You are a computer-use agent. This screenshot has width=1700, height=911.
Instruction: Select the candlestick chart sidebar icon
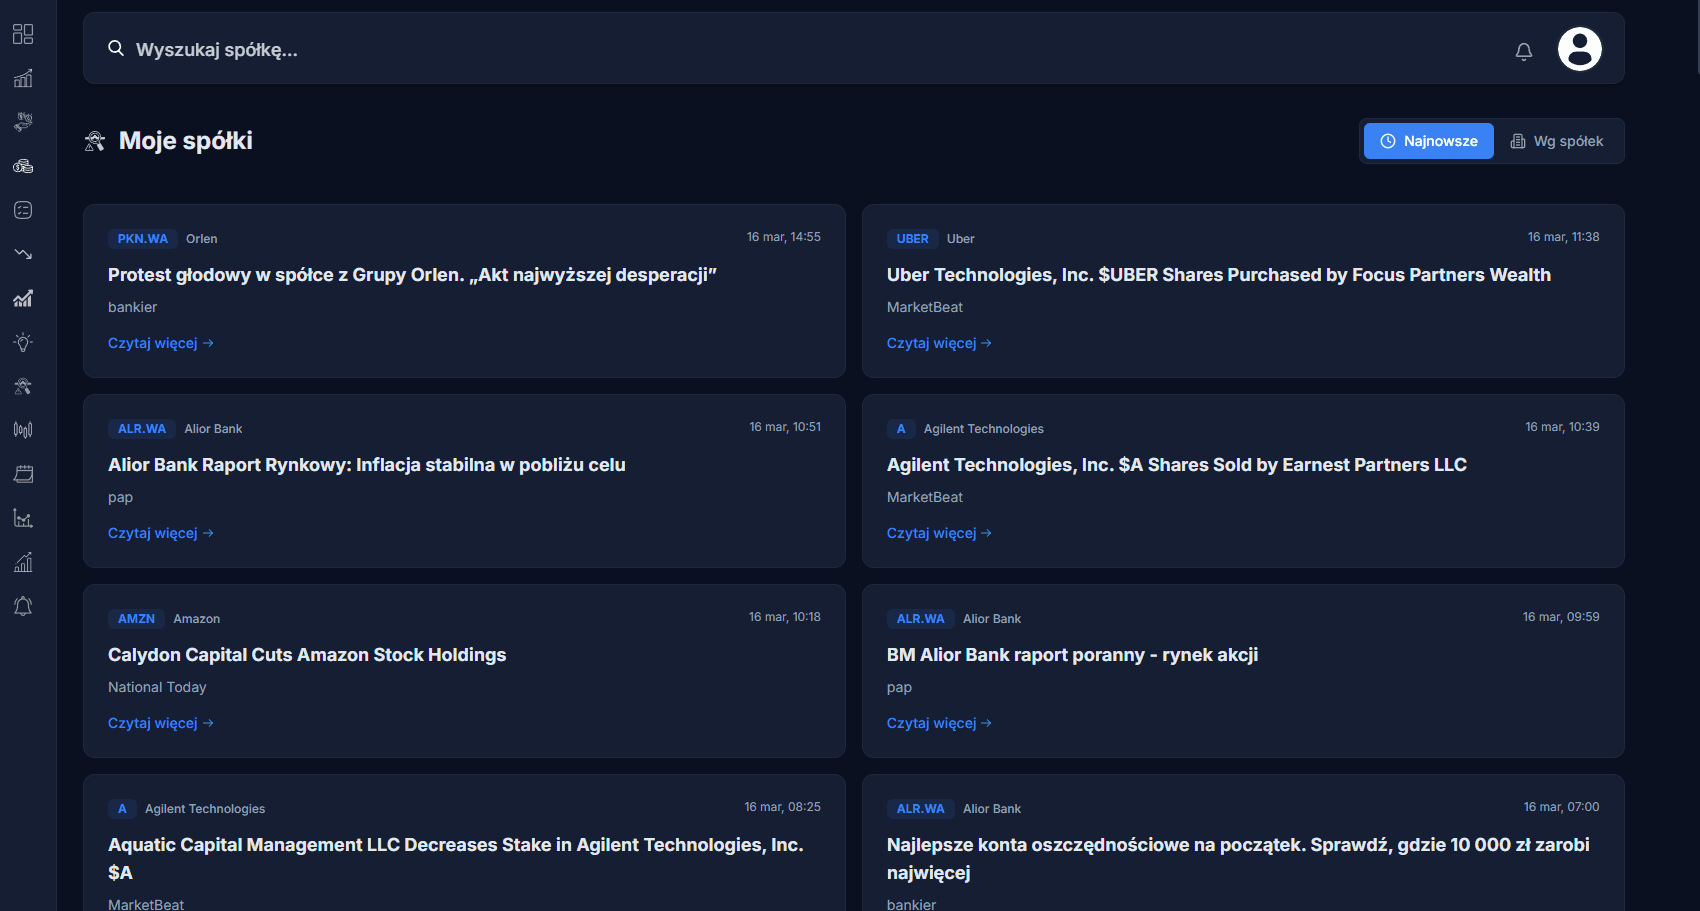coord(23,430)
